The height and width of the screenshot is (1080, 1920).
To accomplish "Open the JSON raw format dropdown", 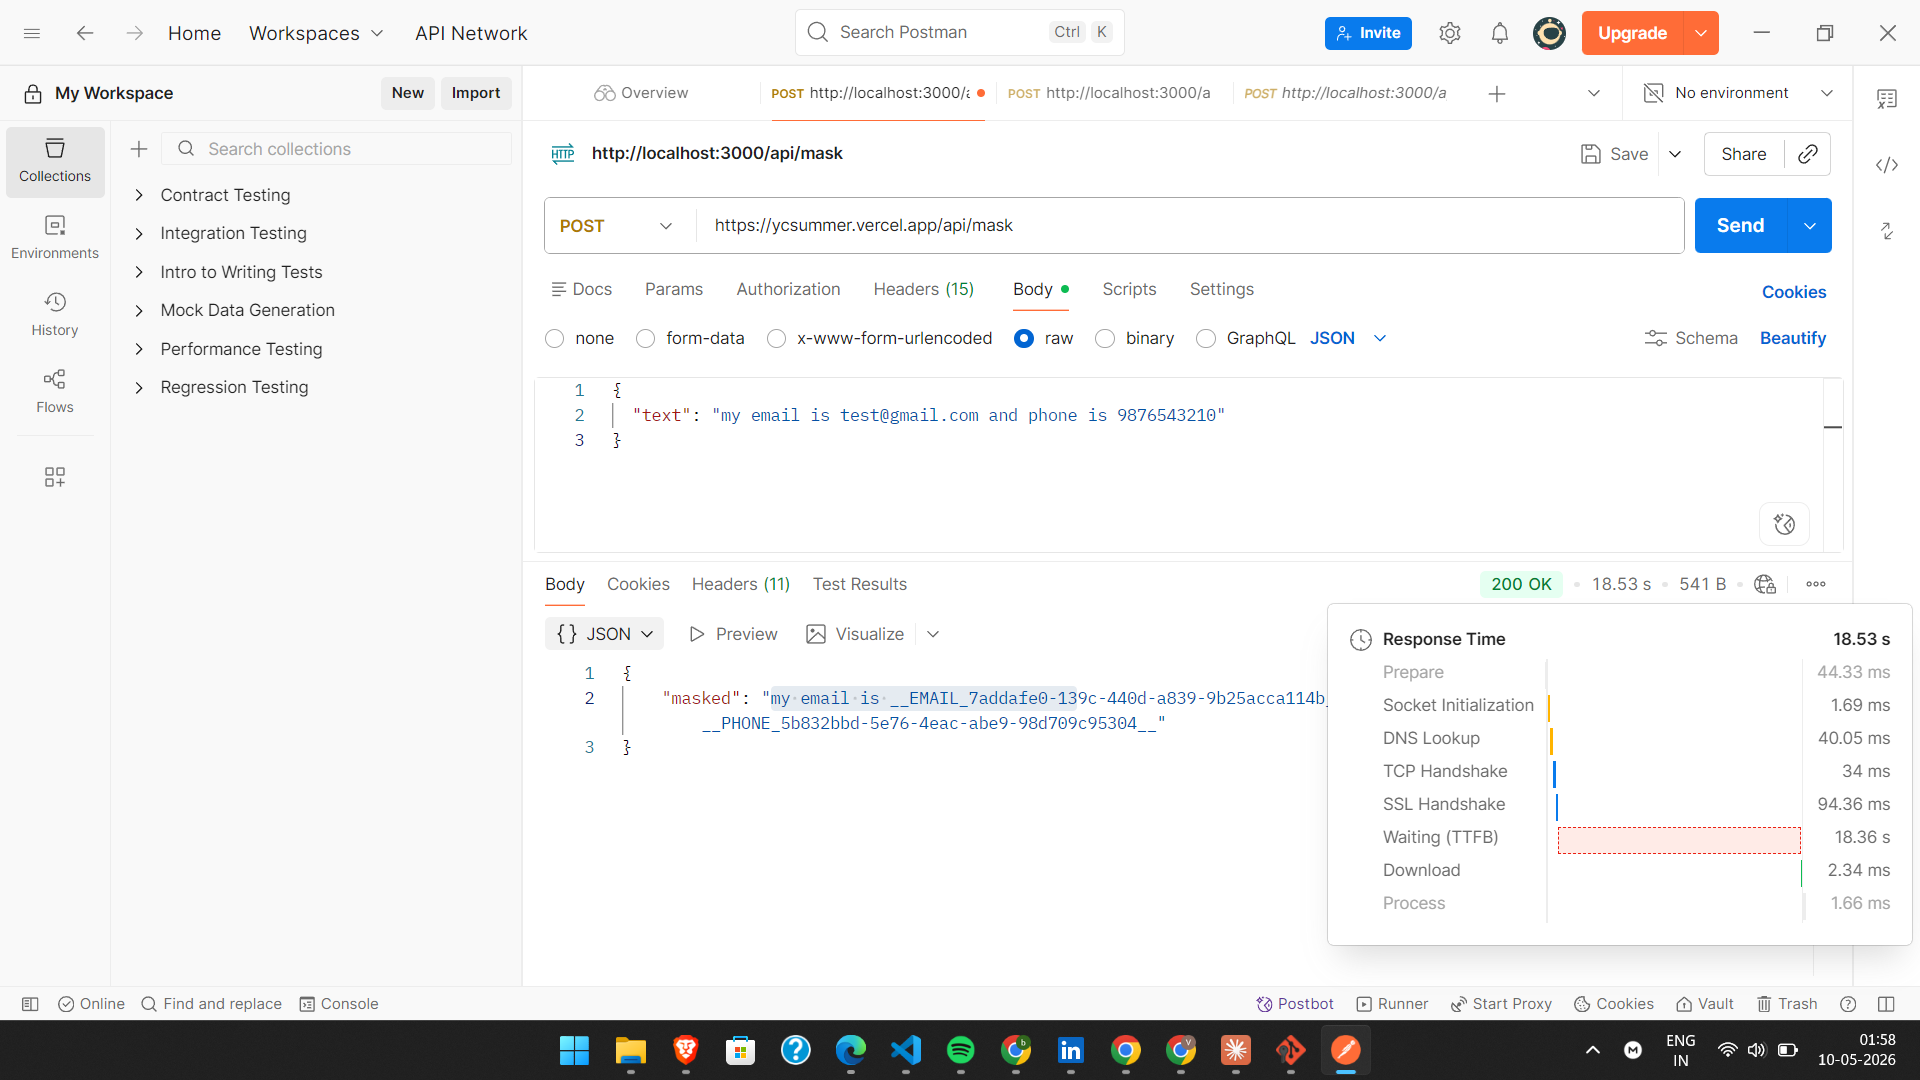I will tap(1348, 339).
